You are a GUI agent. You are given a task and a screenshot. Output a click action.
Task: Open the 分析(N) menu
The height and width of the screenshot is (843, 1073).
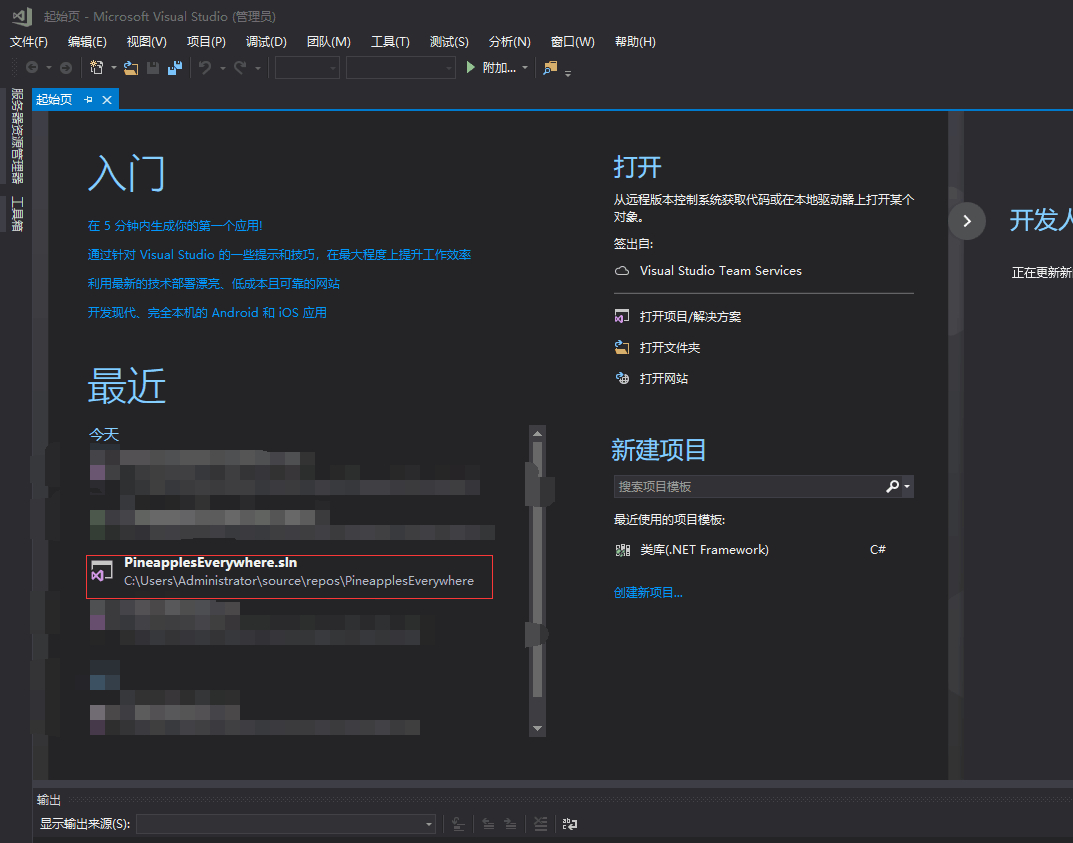(x=509, y=42)
